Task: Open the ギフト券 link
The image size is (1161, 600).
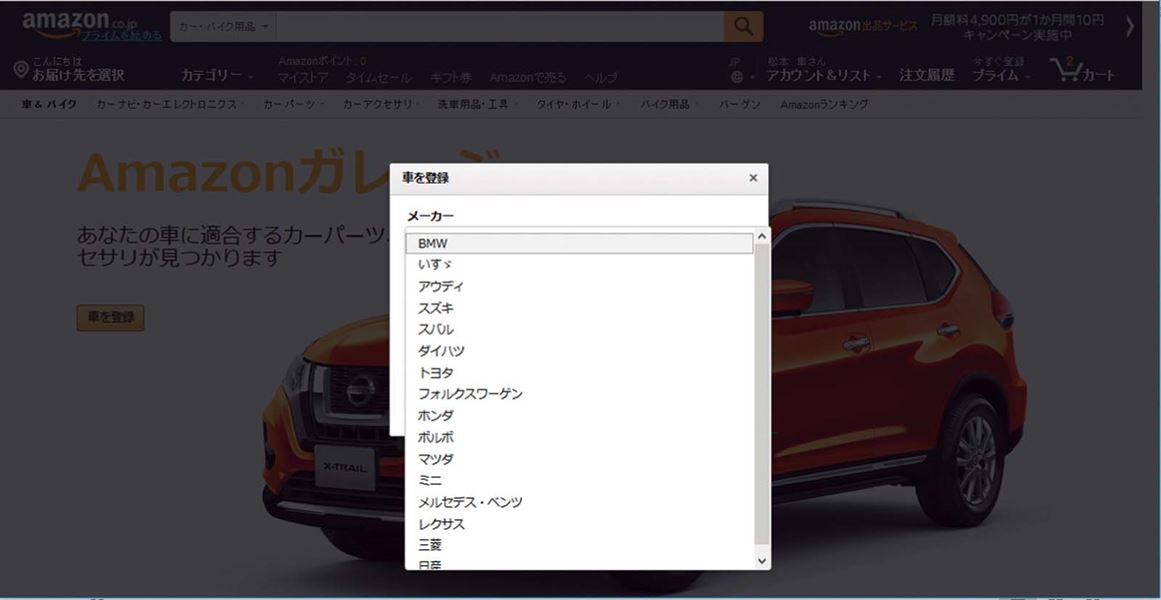Action: coord(451,78)
